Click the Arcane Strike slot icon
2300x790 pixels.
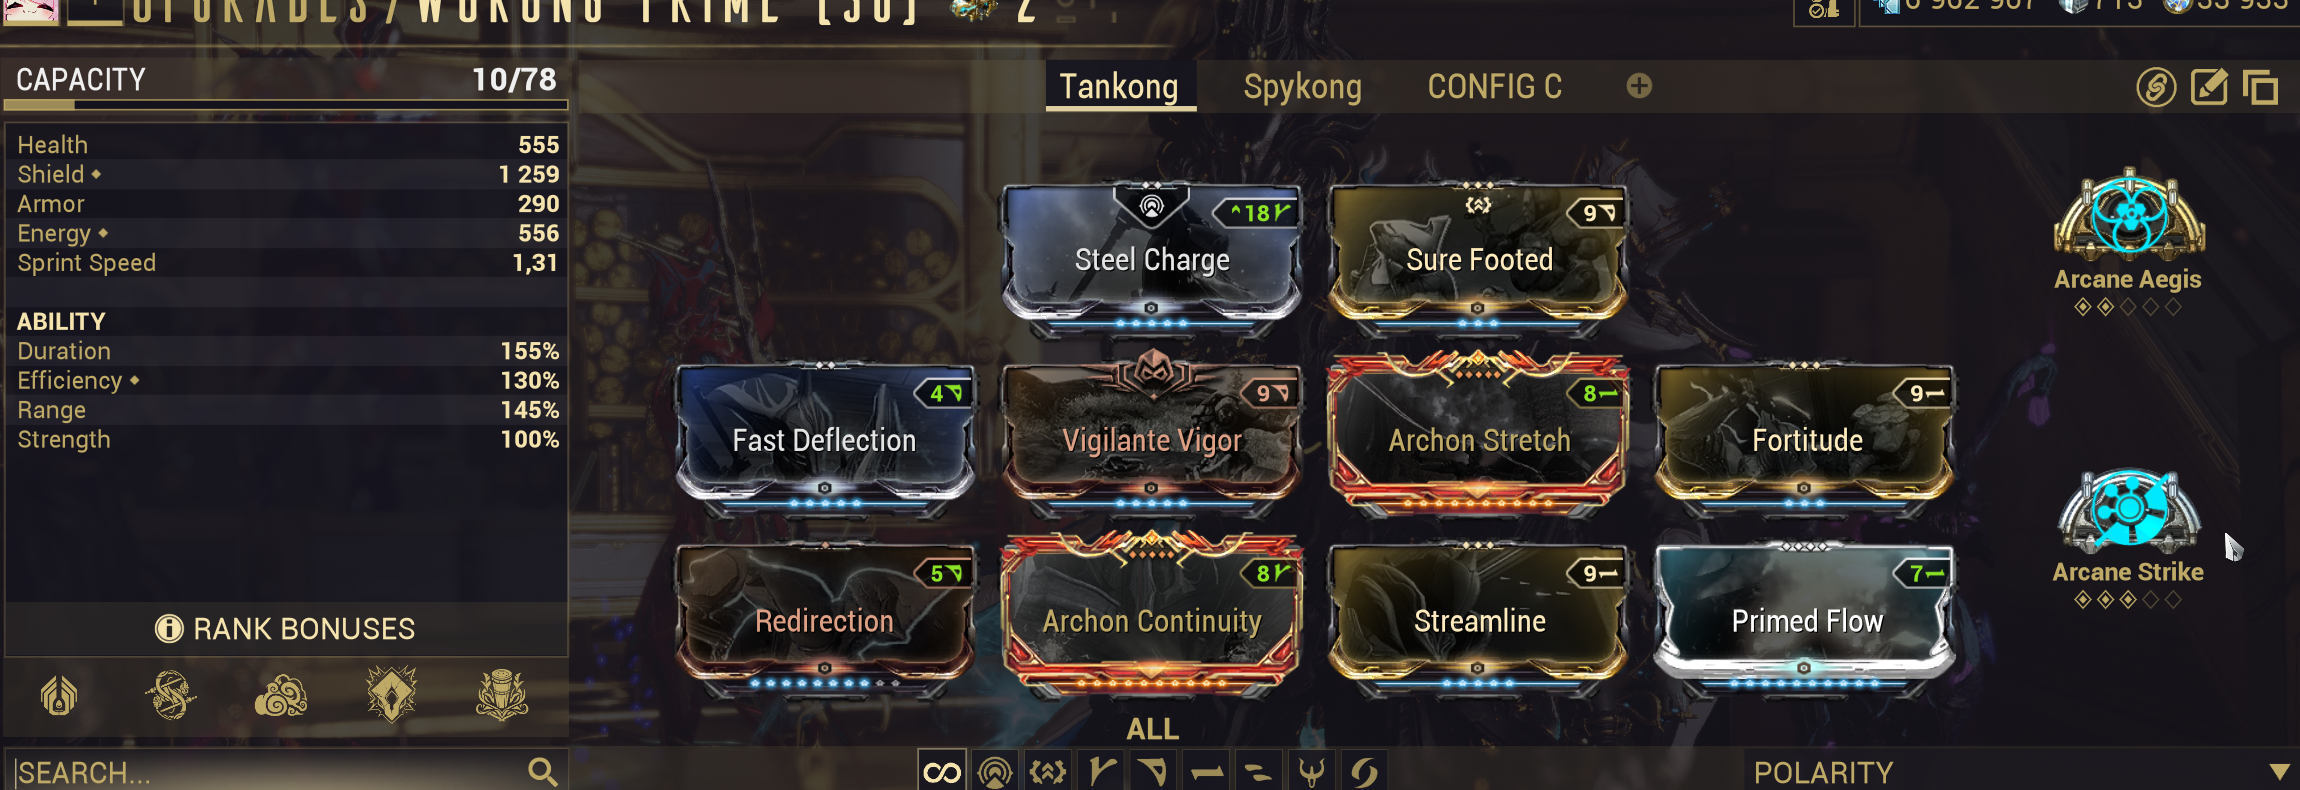pyautogui.click(x=2129, y=510)
